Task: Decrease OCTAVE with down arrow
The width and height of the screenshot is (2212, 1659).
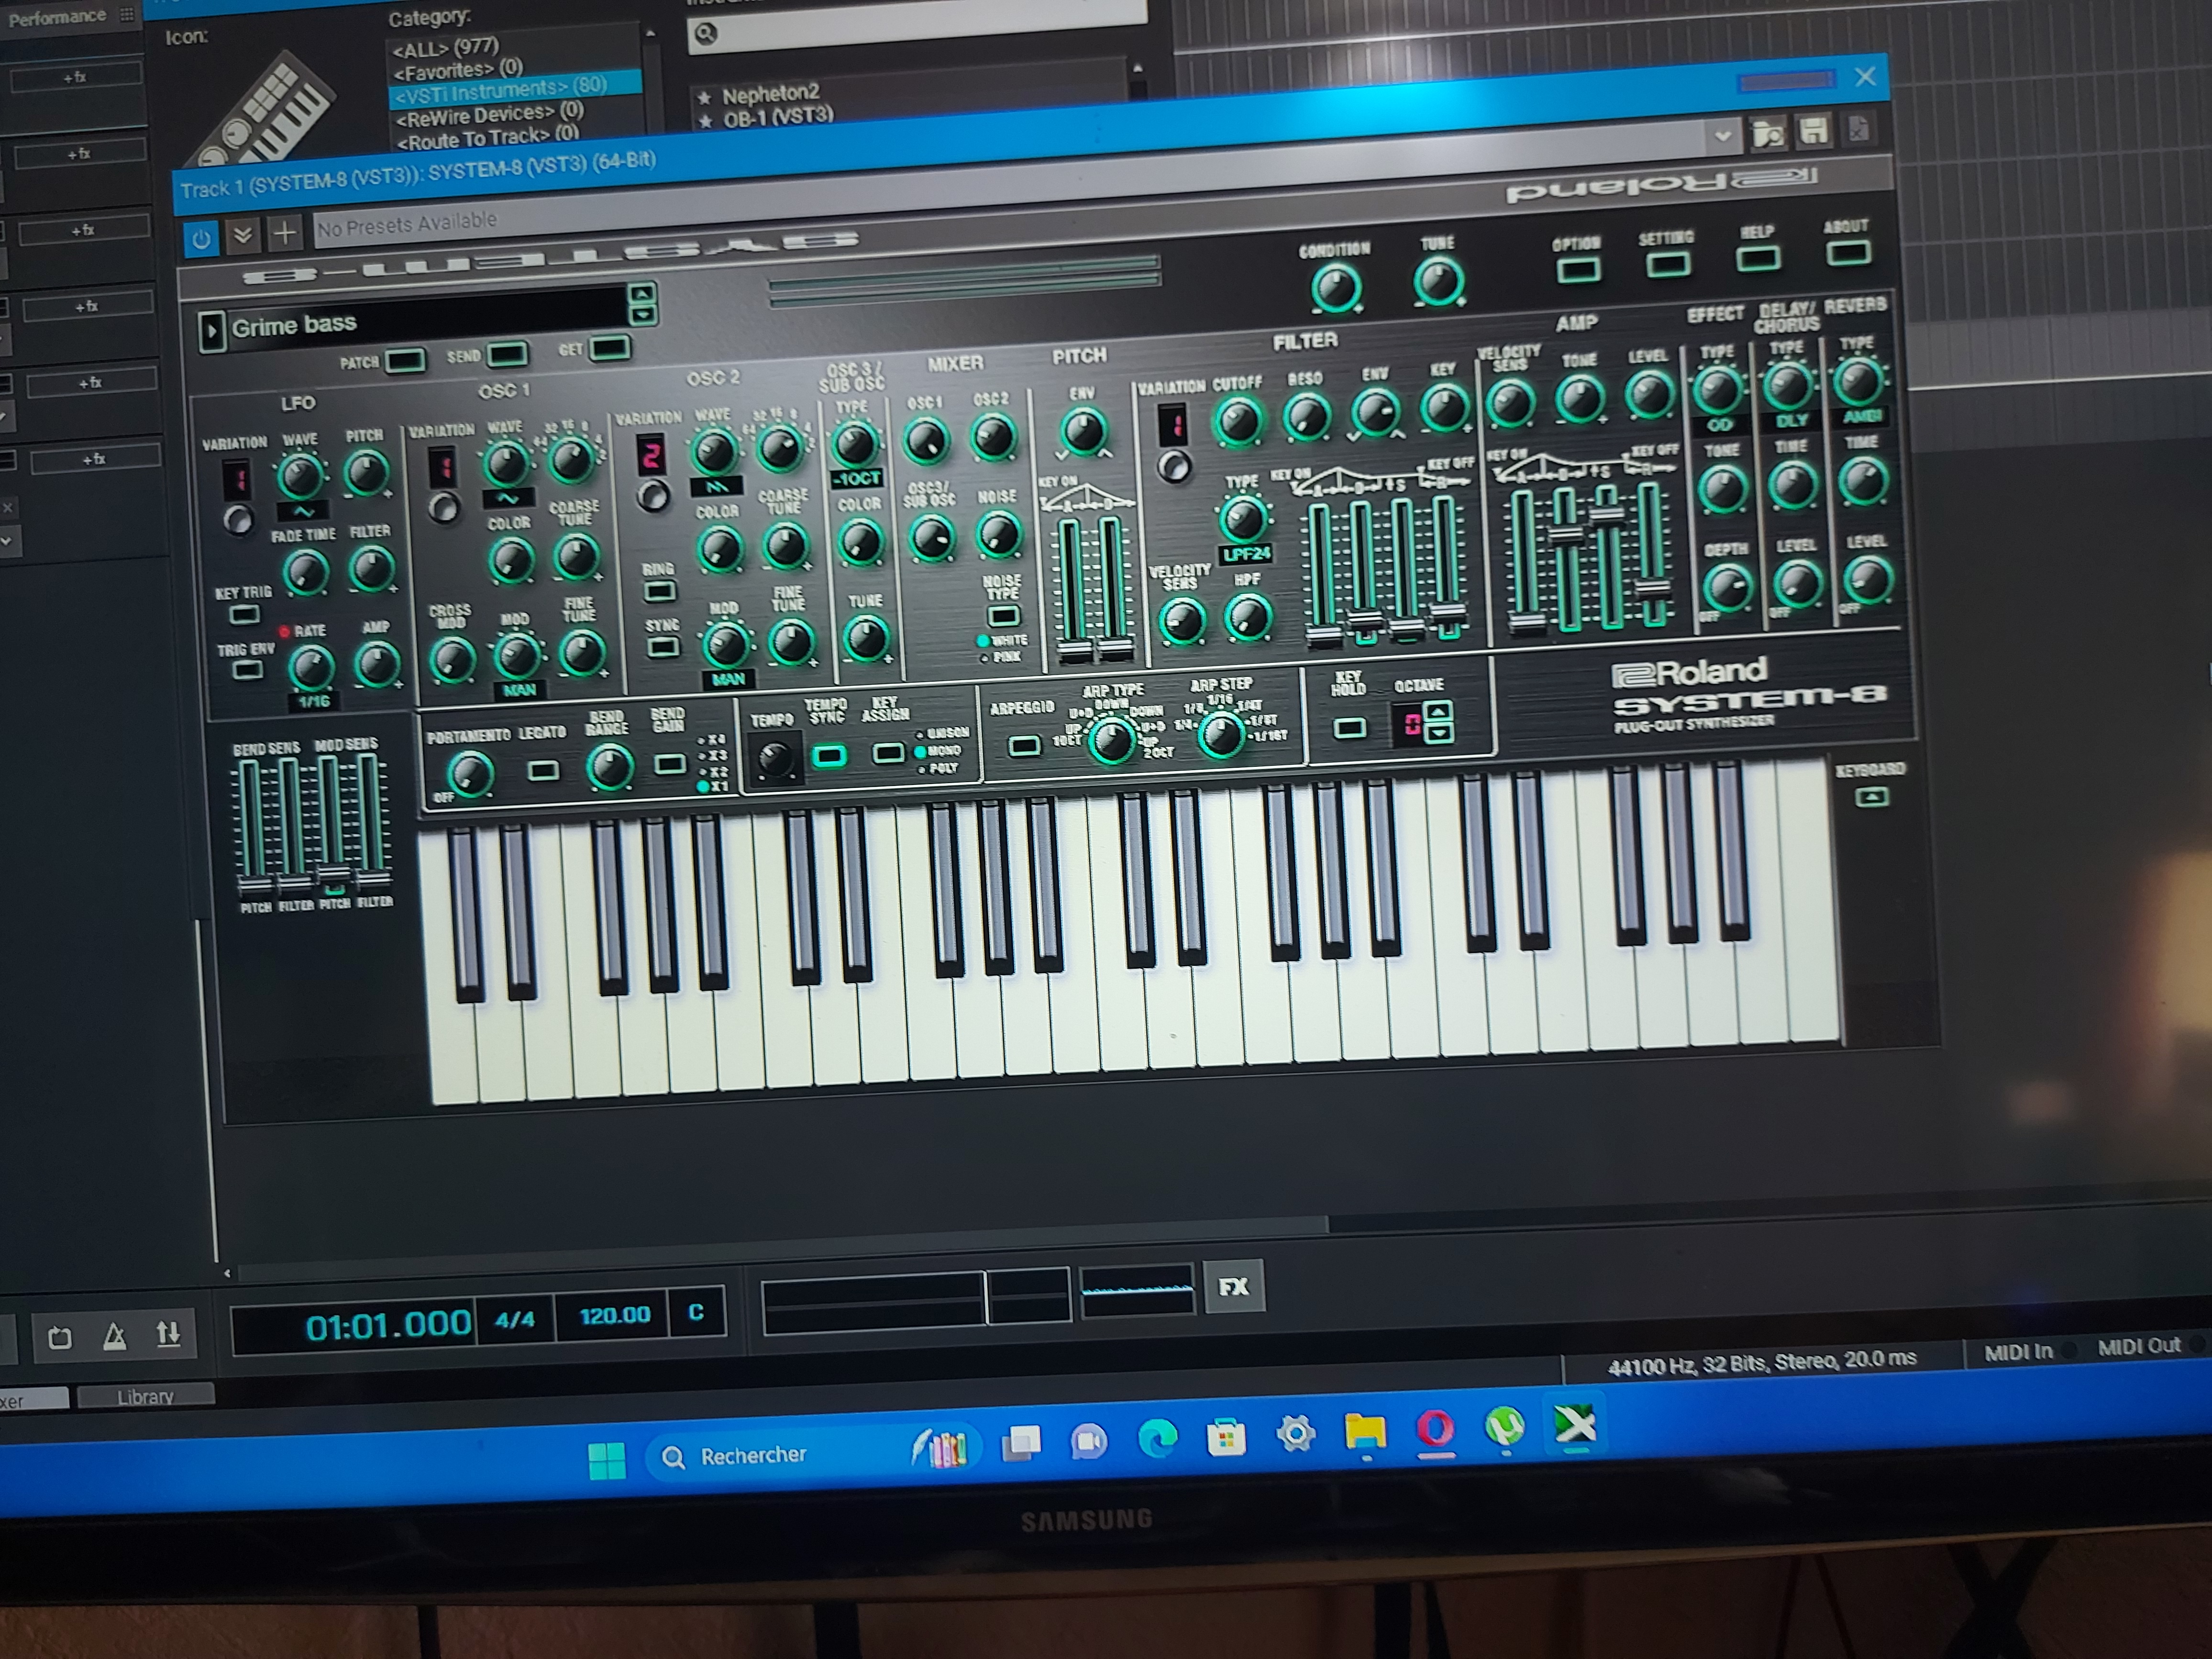Action: 1439,733
